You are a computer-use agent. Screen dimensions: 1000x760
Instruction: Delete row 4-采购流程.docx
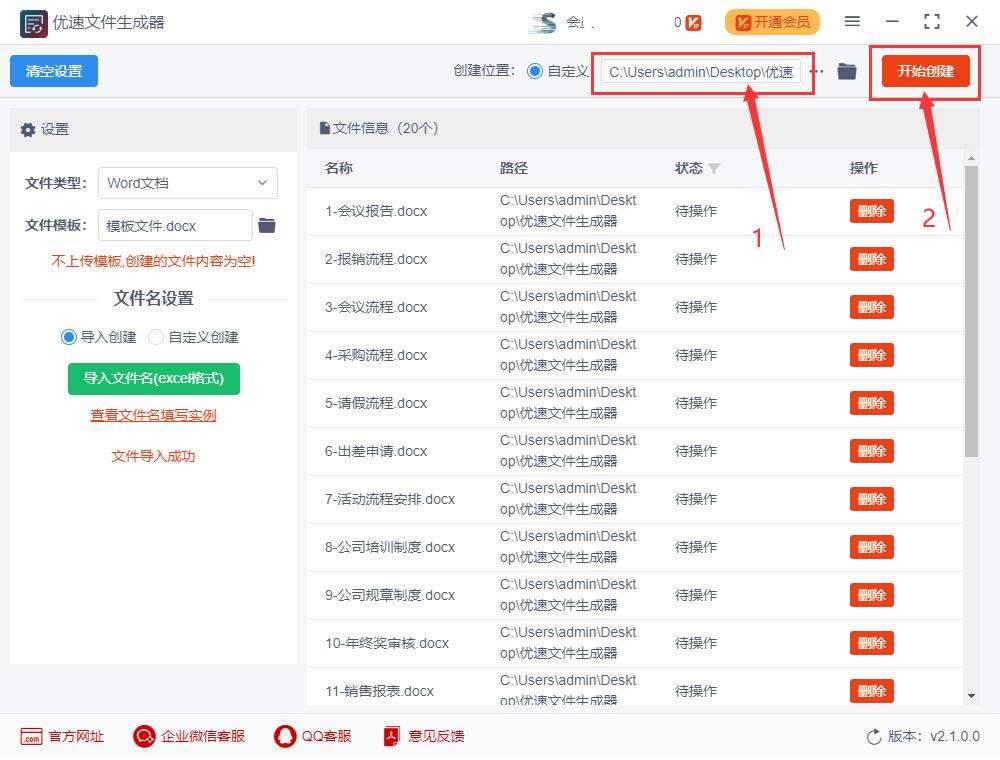(871, 355)
